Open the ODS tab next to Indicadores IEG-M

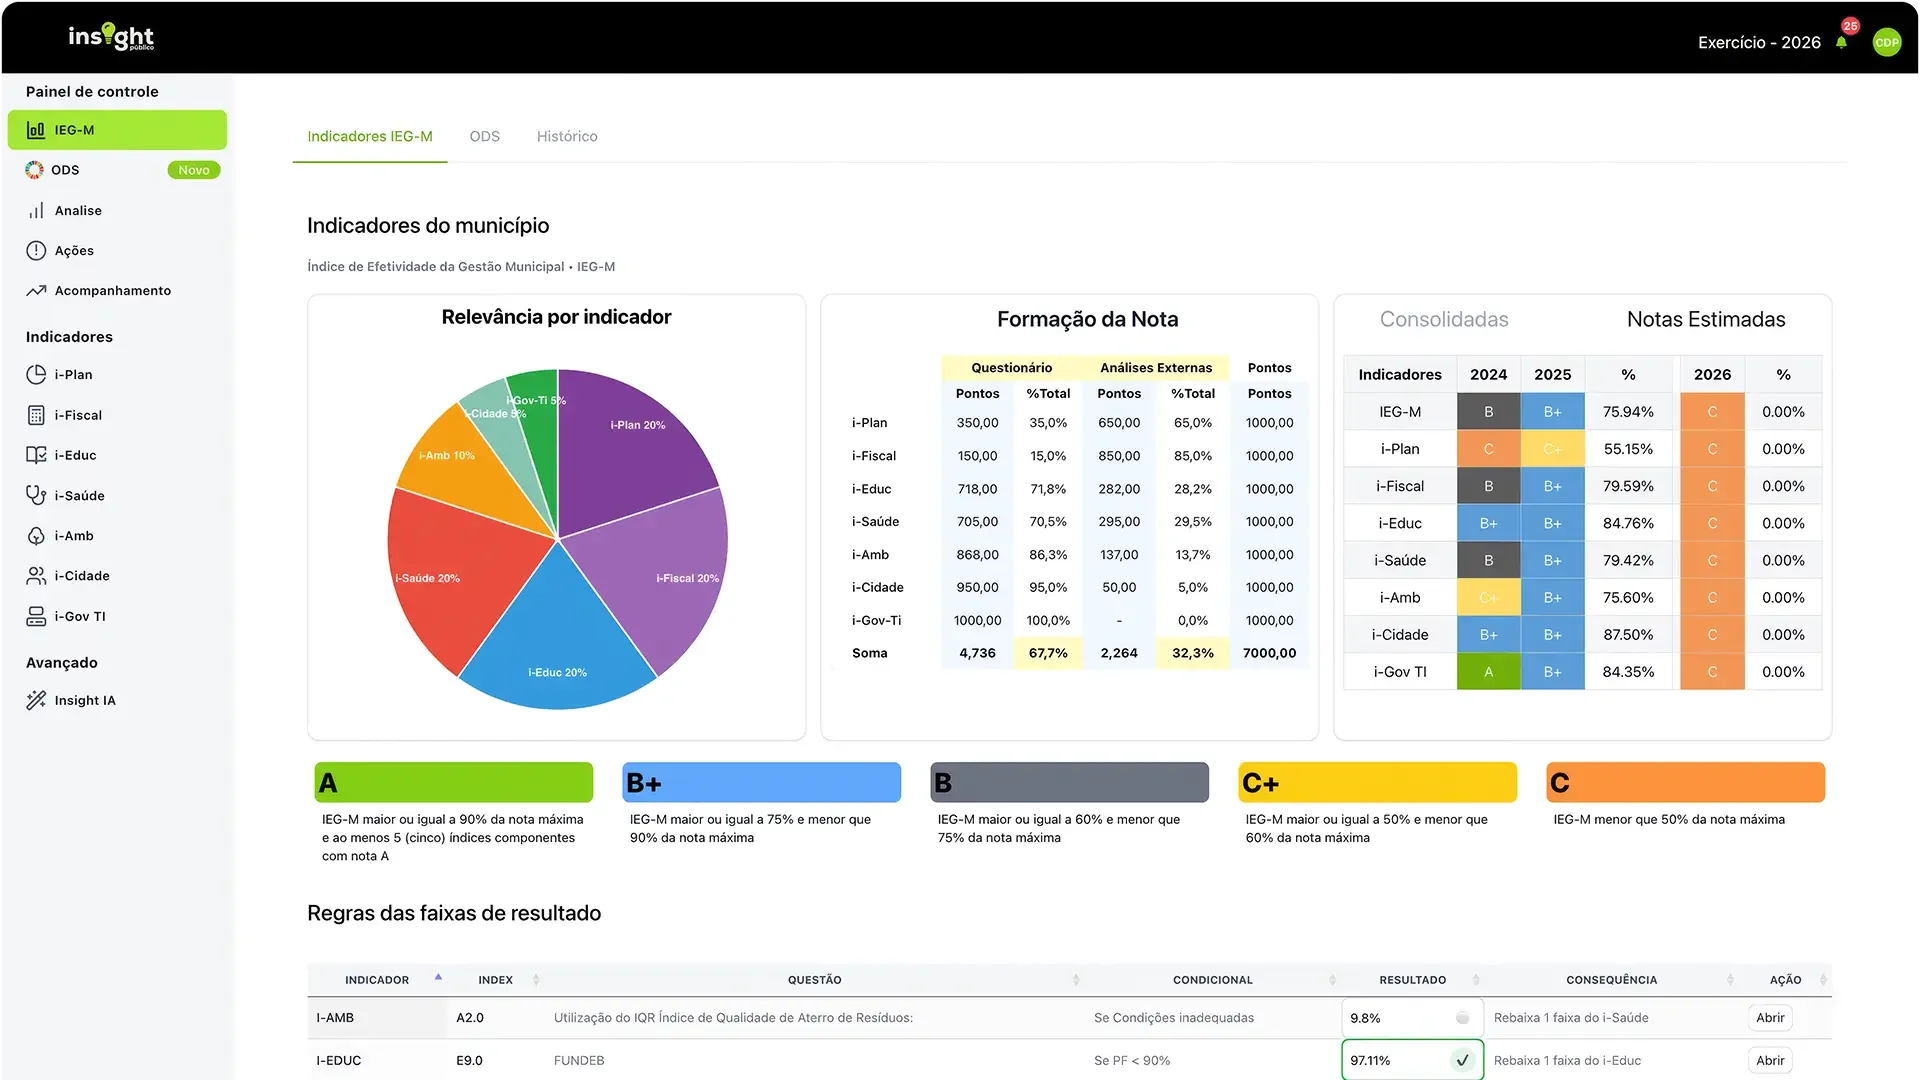(x=484, y=136)
